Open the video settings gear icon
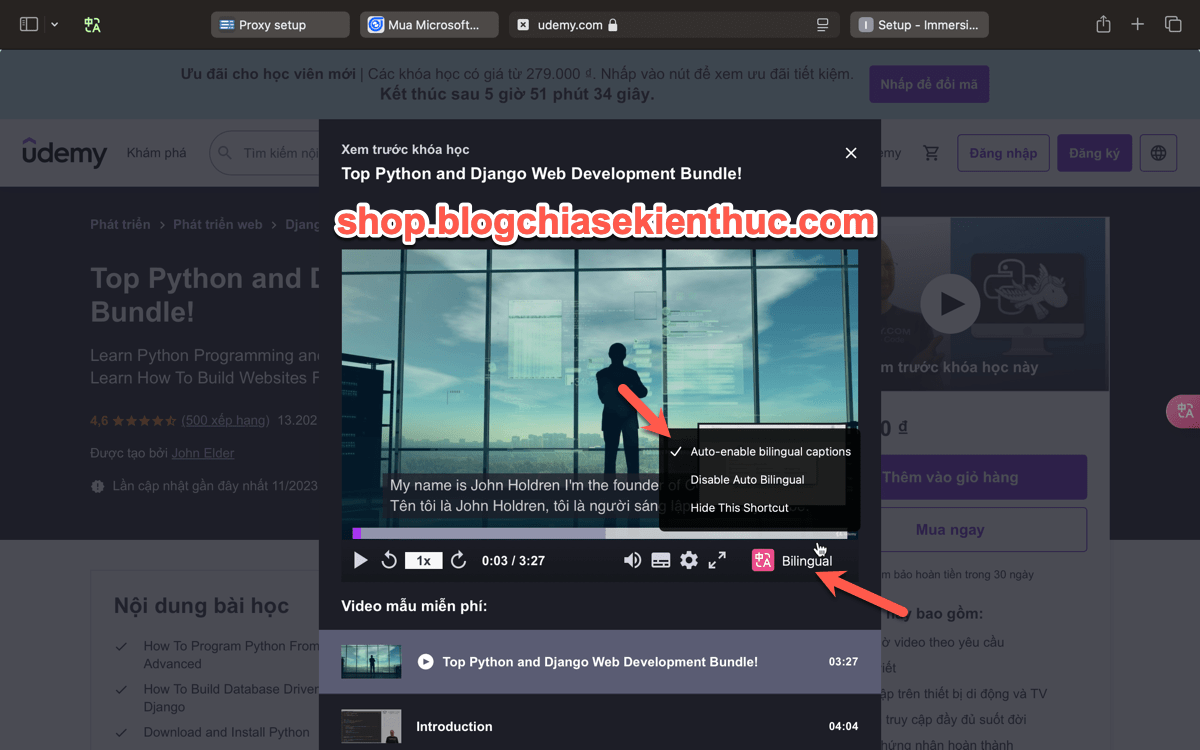 (x=689, y=560)
